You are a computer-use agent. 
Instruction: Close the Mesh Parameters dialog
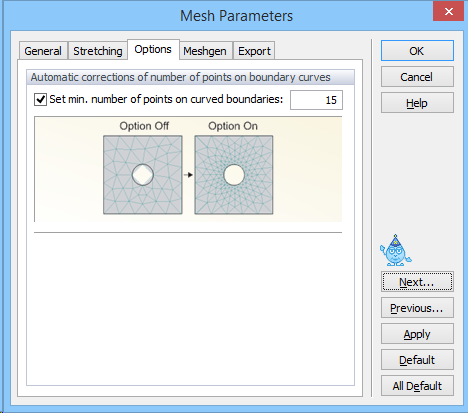pos(448,12)
